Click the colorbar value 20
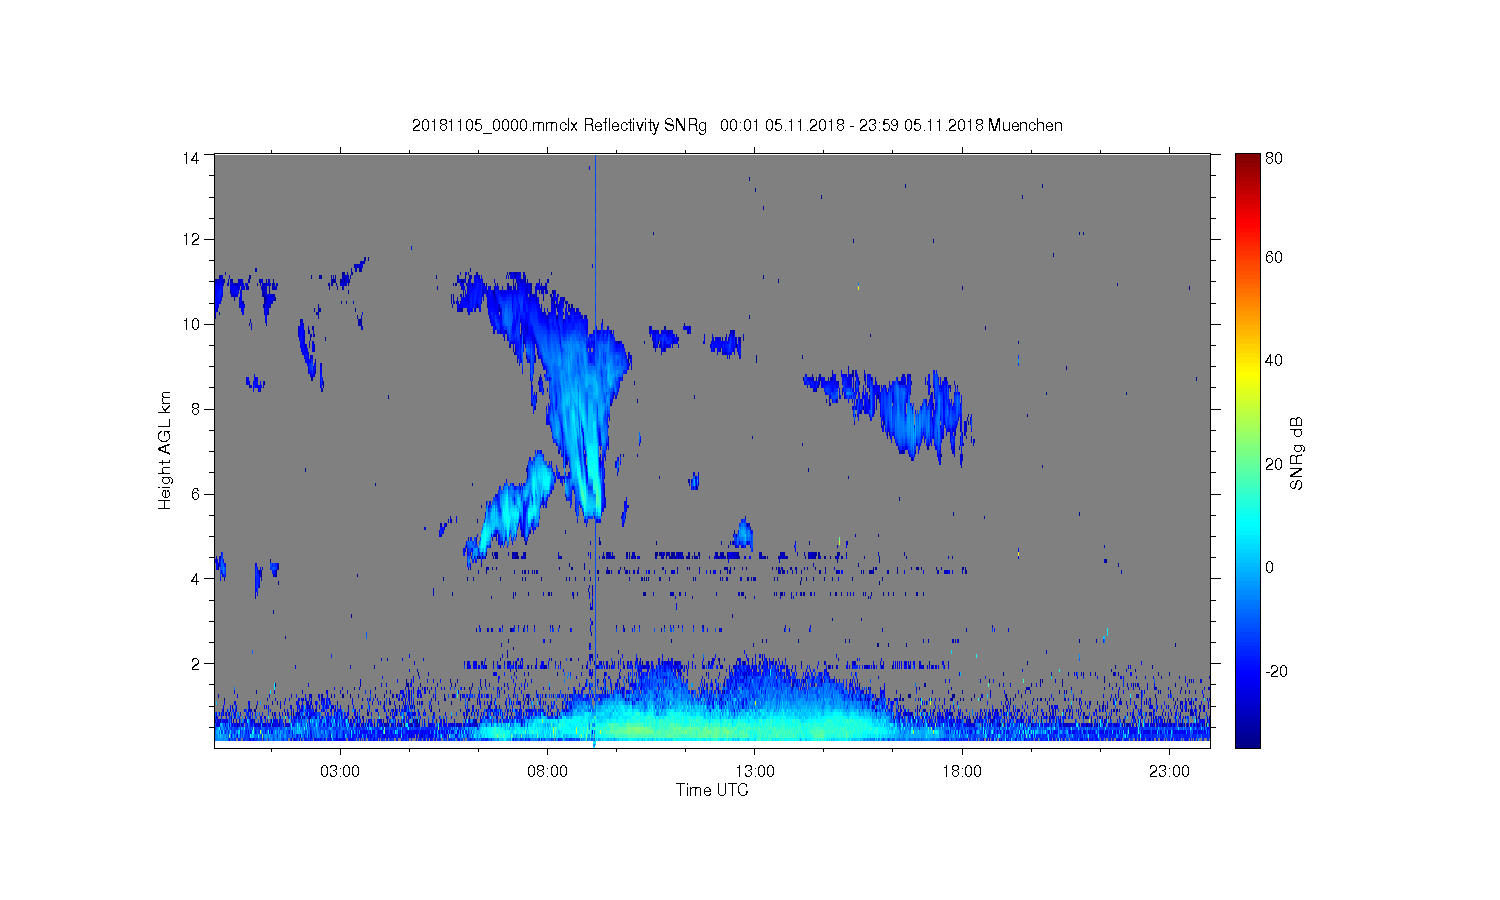This screenshot has height=900, width=1500. [x=1274, y=464]
